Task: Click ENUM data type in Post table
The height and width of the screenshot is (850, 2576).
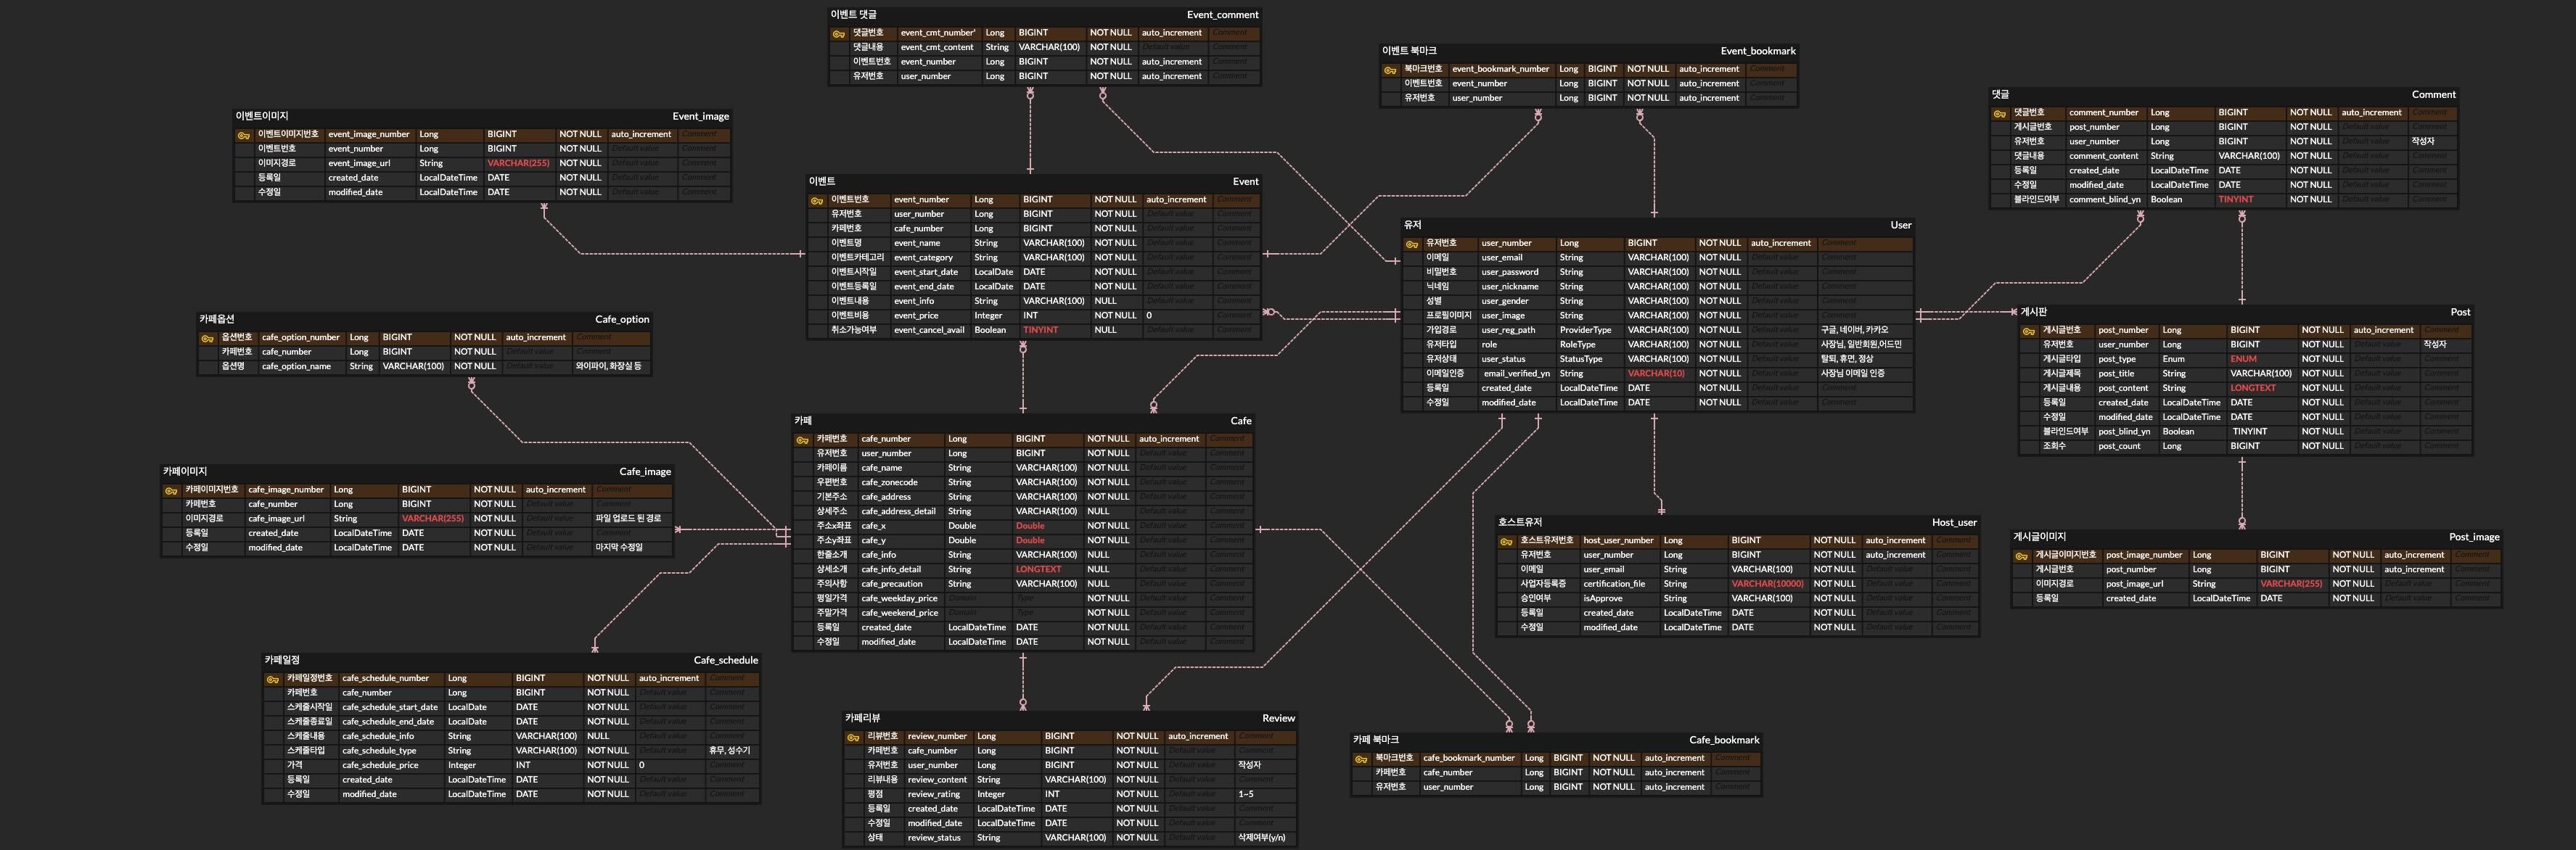Action: coord(2243,359)
